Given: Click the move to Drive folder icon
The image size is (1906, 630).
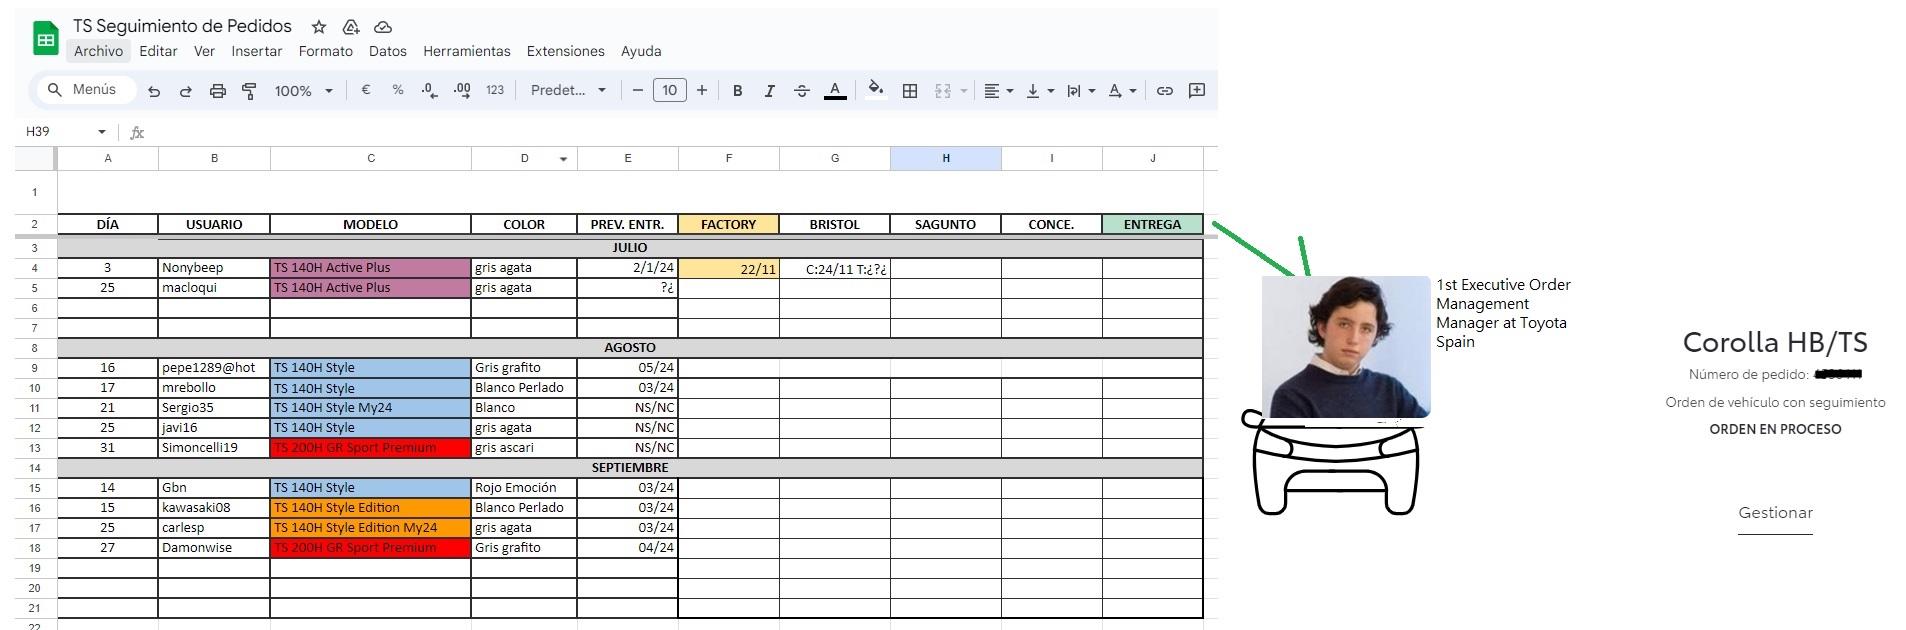Looking at the screenshot, I should 351,27.
